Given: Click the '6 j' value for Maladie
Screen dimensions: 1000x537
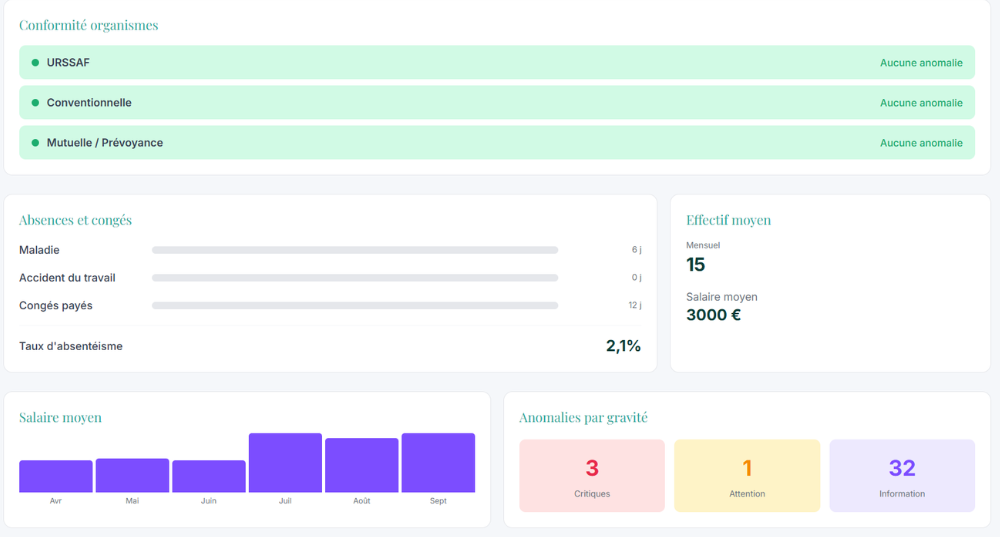Looking at the screenshot, I should tap(636, 250).
